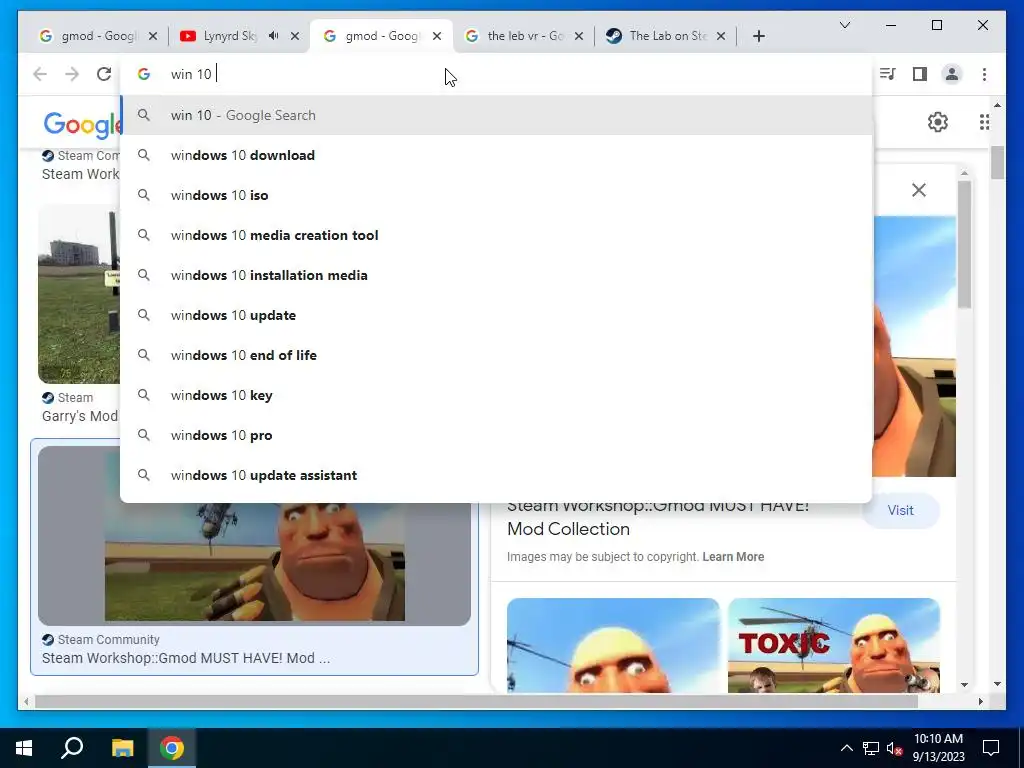Close The Lab on Steam tab
Viewport: 1024px width, 768px height.
point(721,36)
